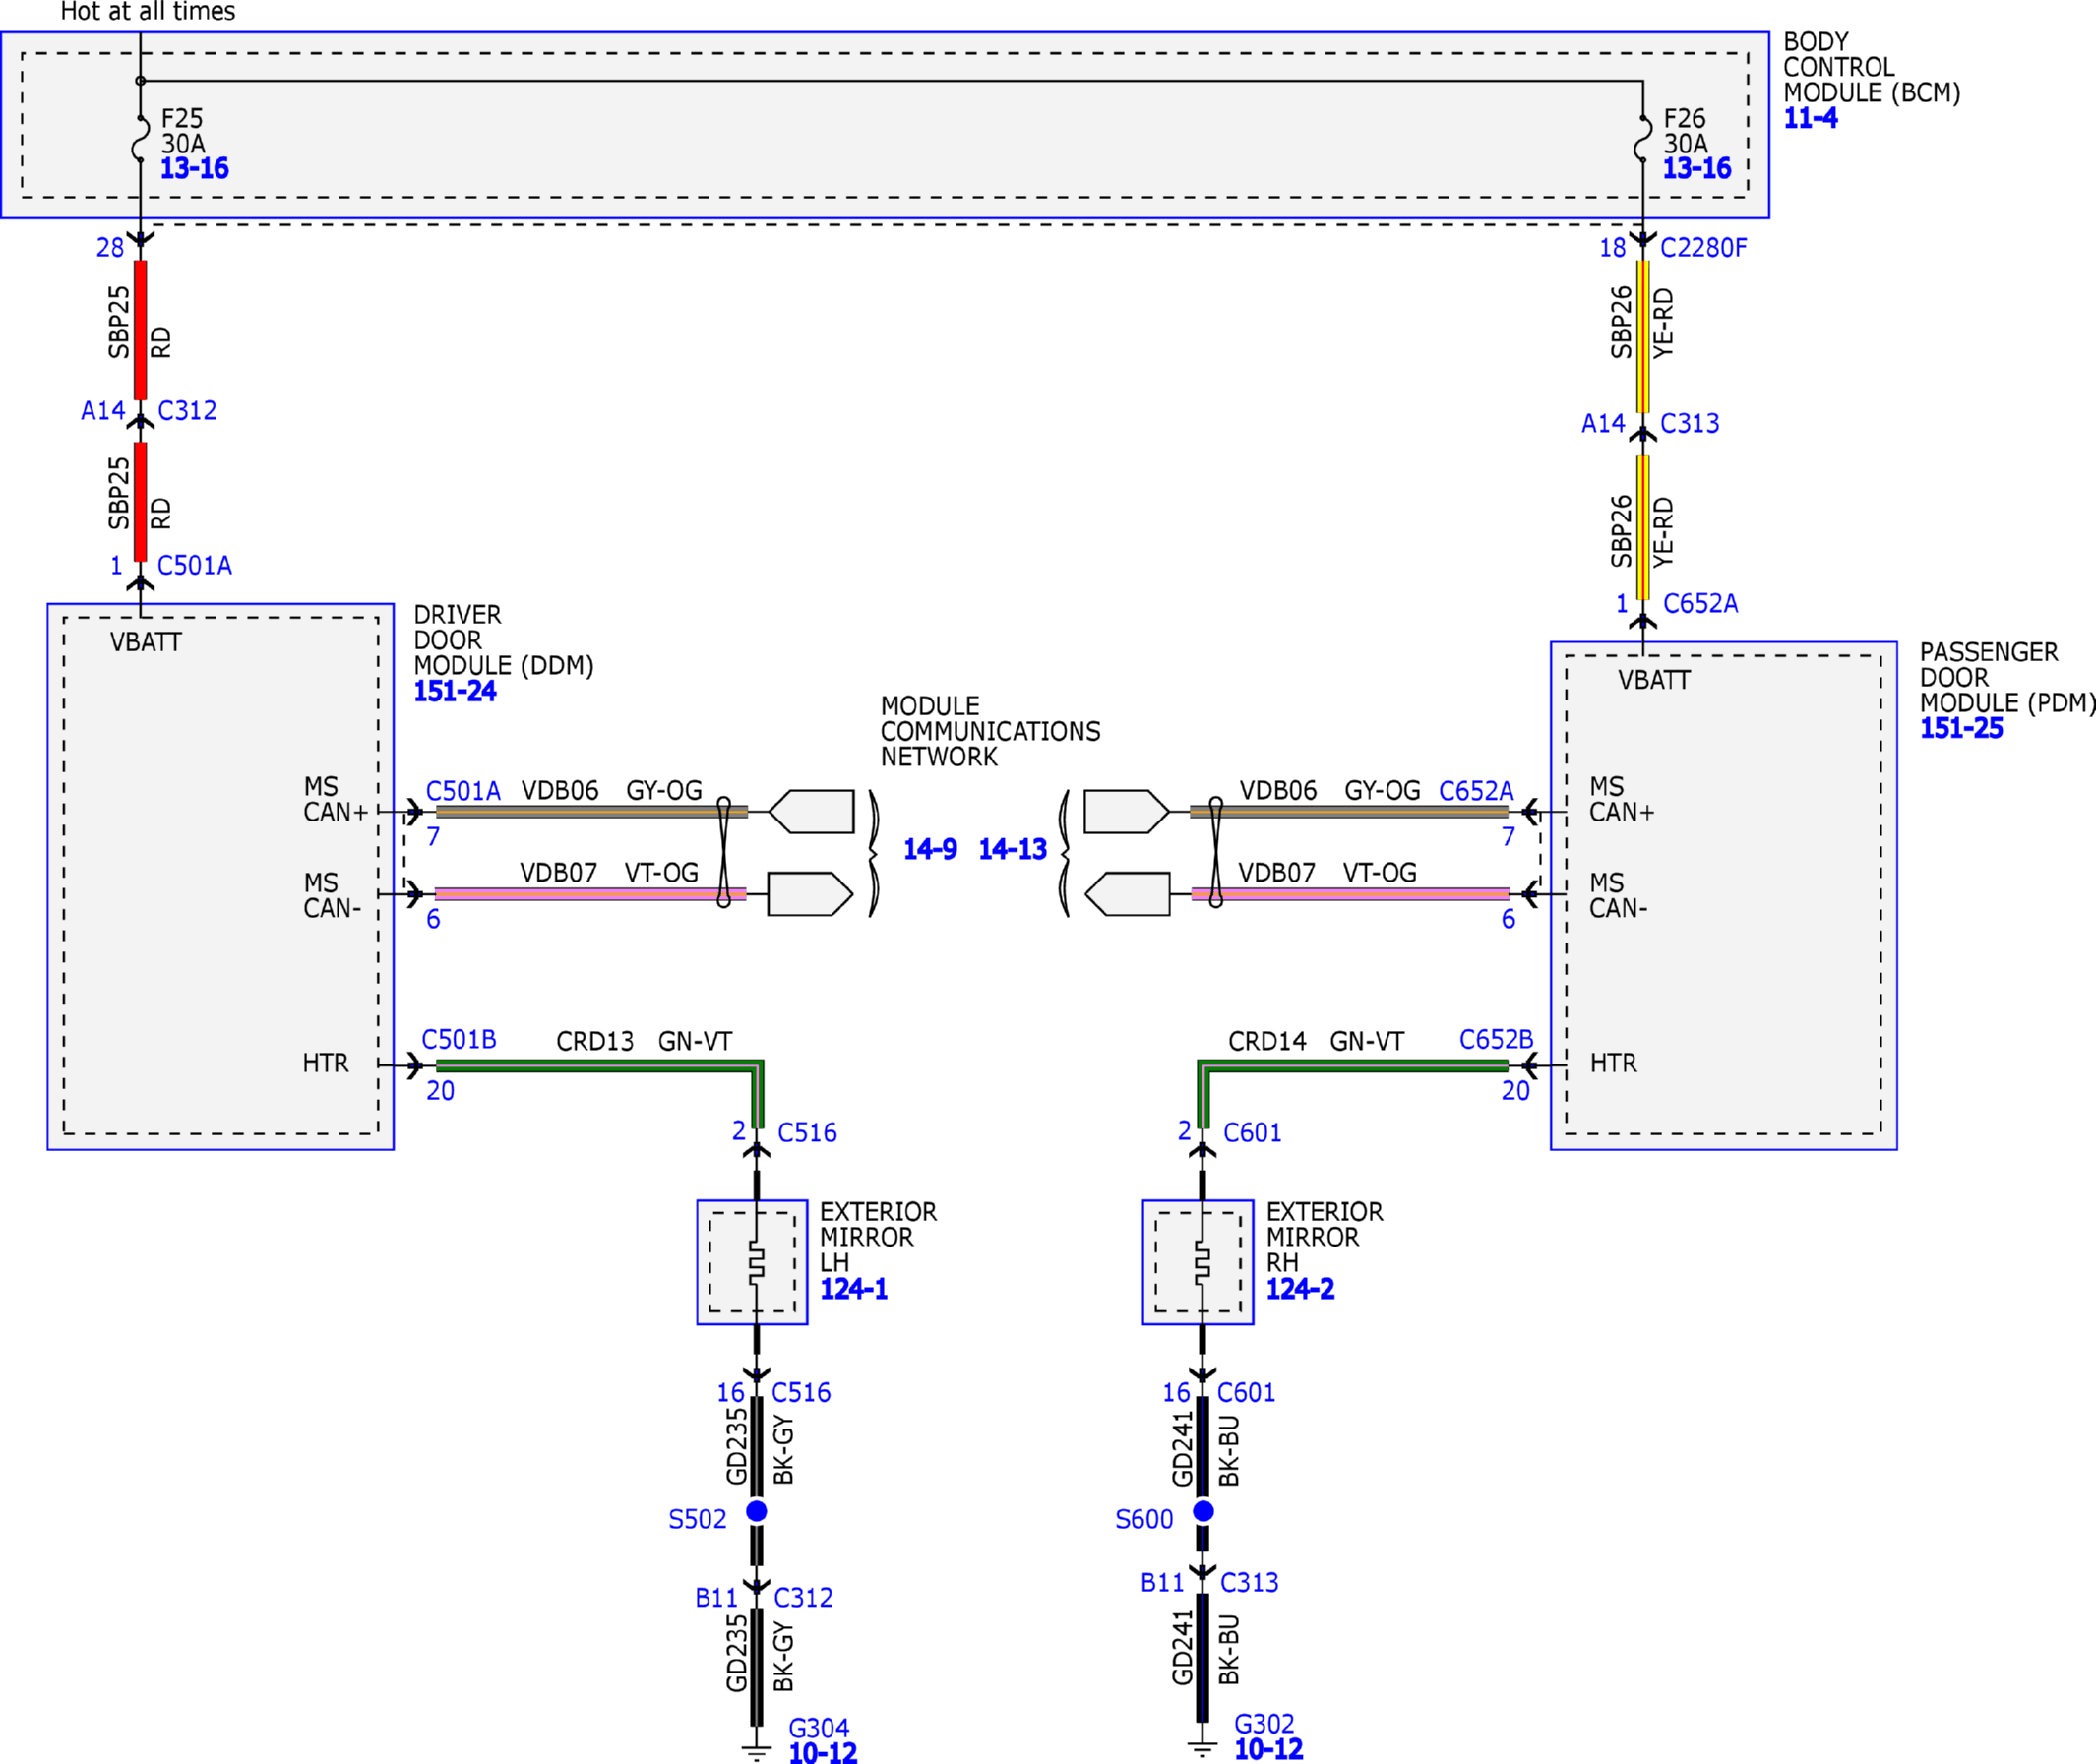Click the off-page arrow on PDM VDB07 wire
Screen dimensions: 2096x1764
pyautogui.click(x=1127, y=894)
